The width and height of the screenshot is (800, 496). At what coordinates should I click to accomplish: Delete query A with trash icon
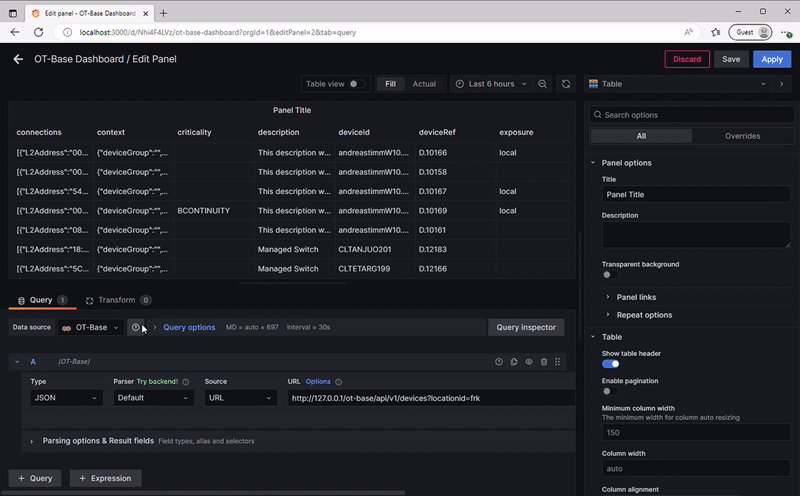tap(544, 361)
